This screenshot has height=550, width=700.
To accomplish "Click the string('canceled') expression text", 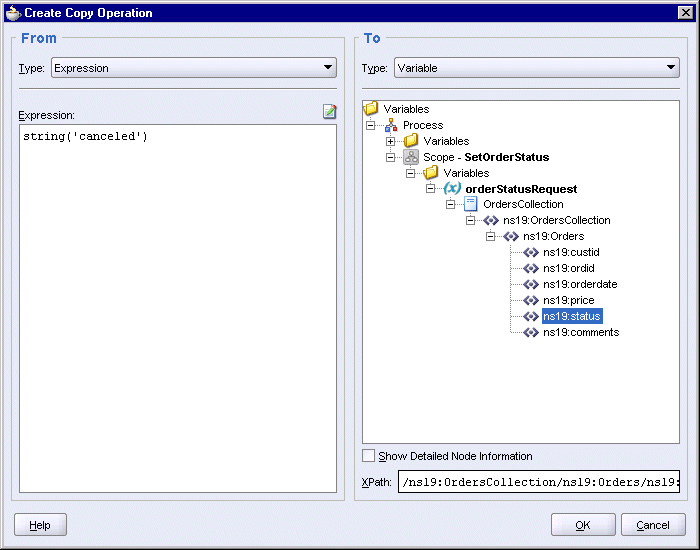I will [85, 136].
